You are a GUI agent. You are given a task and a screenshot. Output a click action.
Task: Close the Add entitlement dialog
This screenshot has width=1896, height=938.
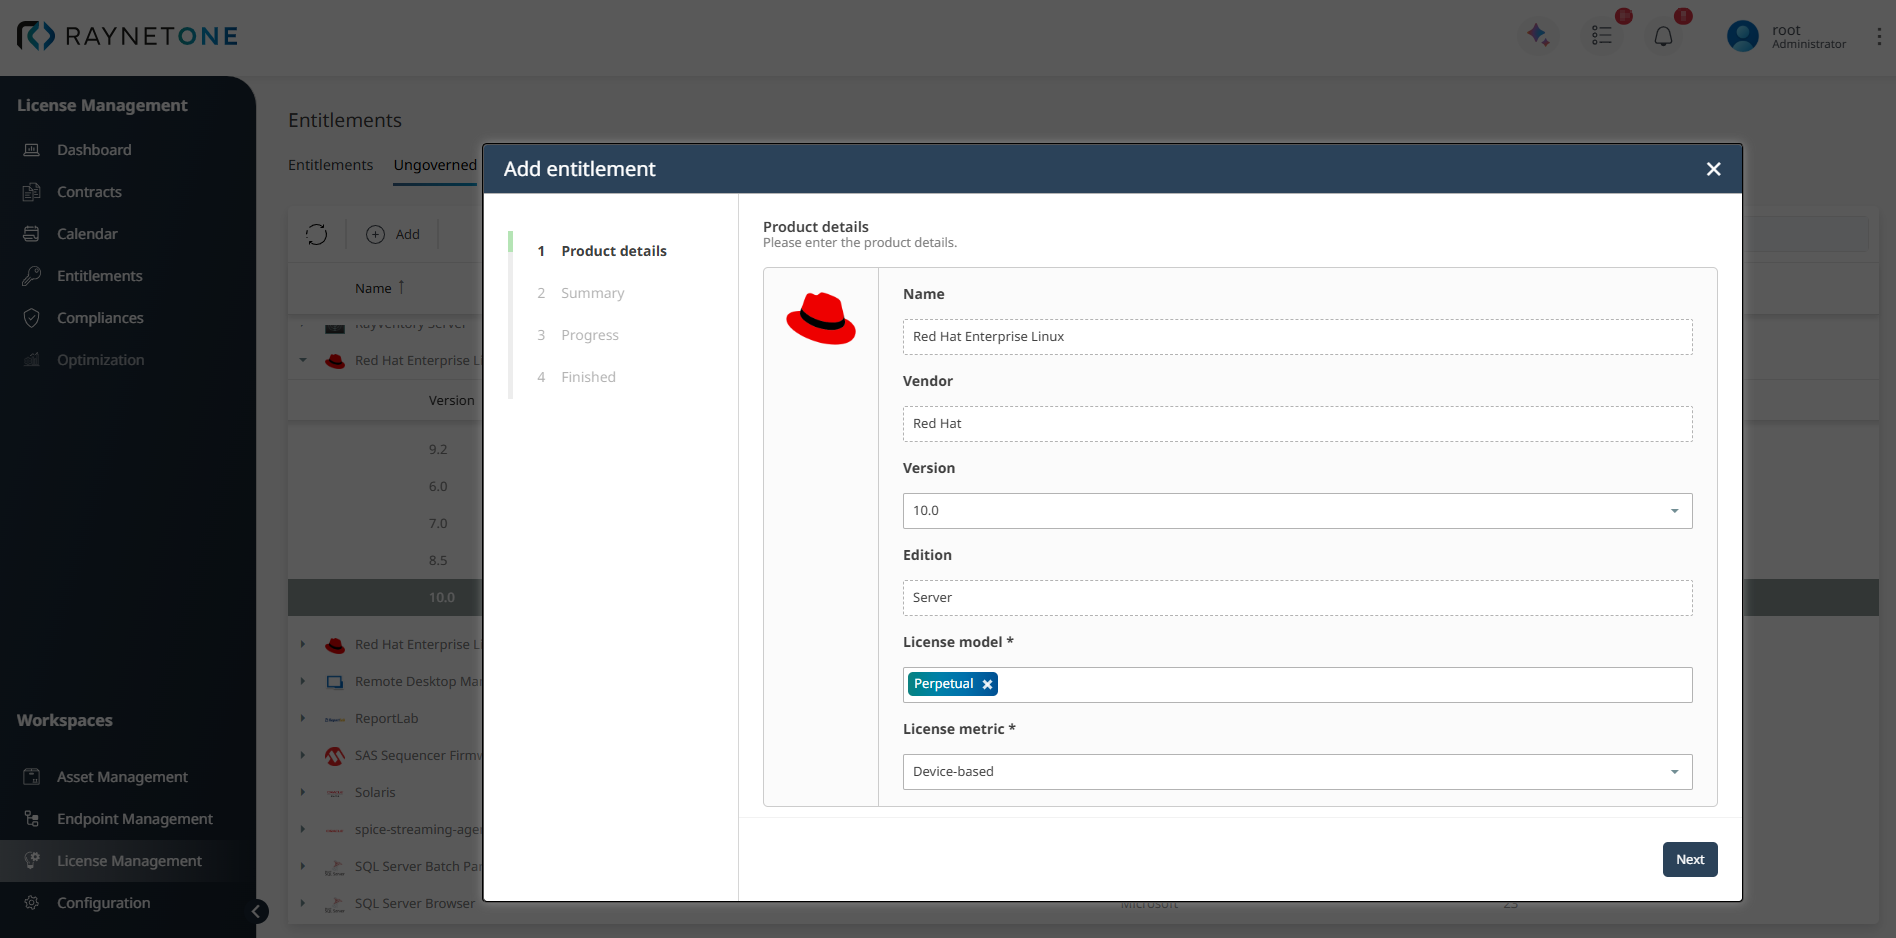coord(1713,169)
